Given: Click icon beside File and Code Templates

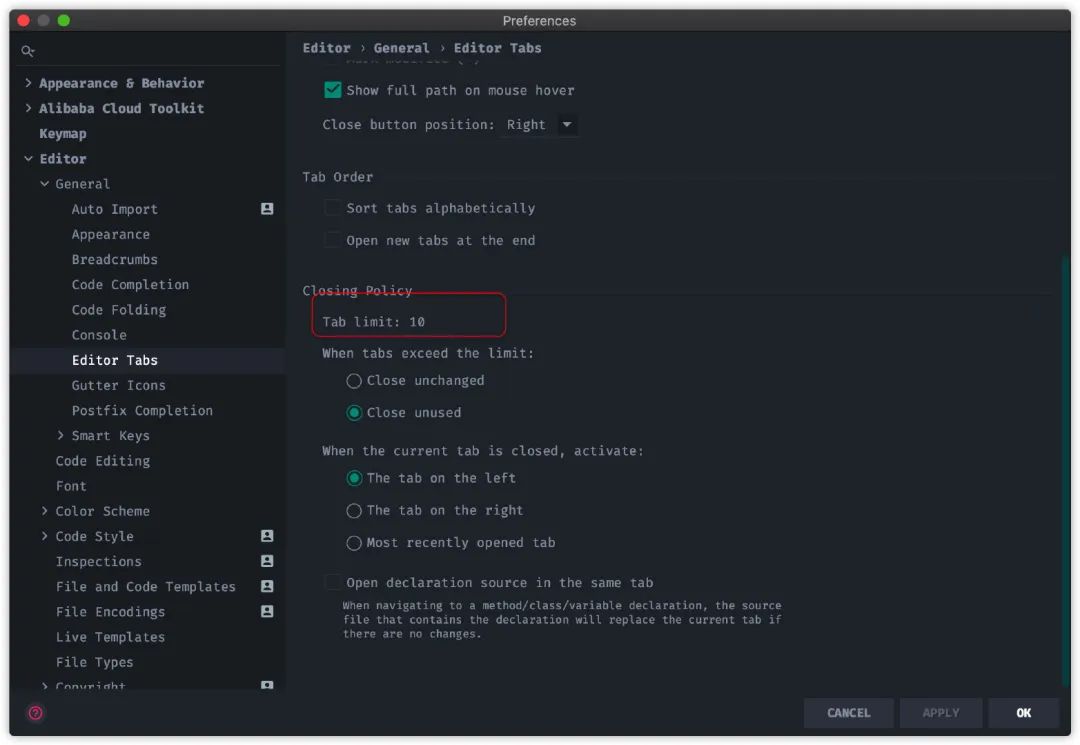Looking at the screenshot, I should click(x=267, y=586).
